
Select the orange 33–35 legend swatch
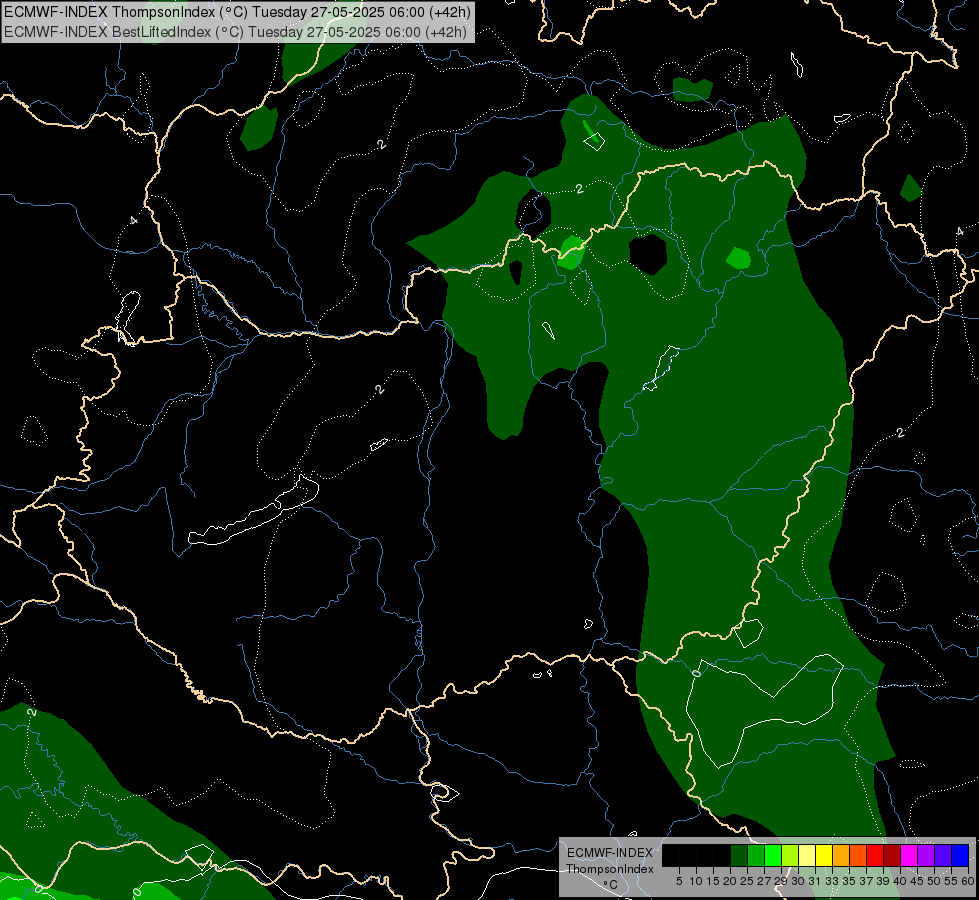click(841, 855)
